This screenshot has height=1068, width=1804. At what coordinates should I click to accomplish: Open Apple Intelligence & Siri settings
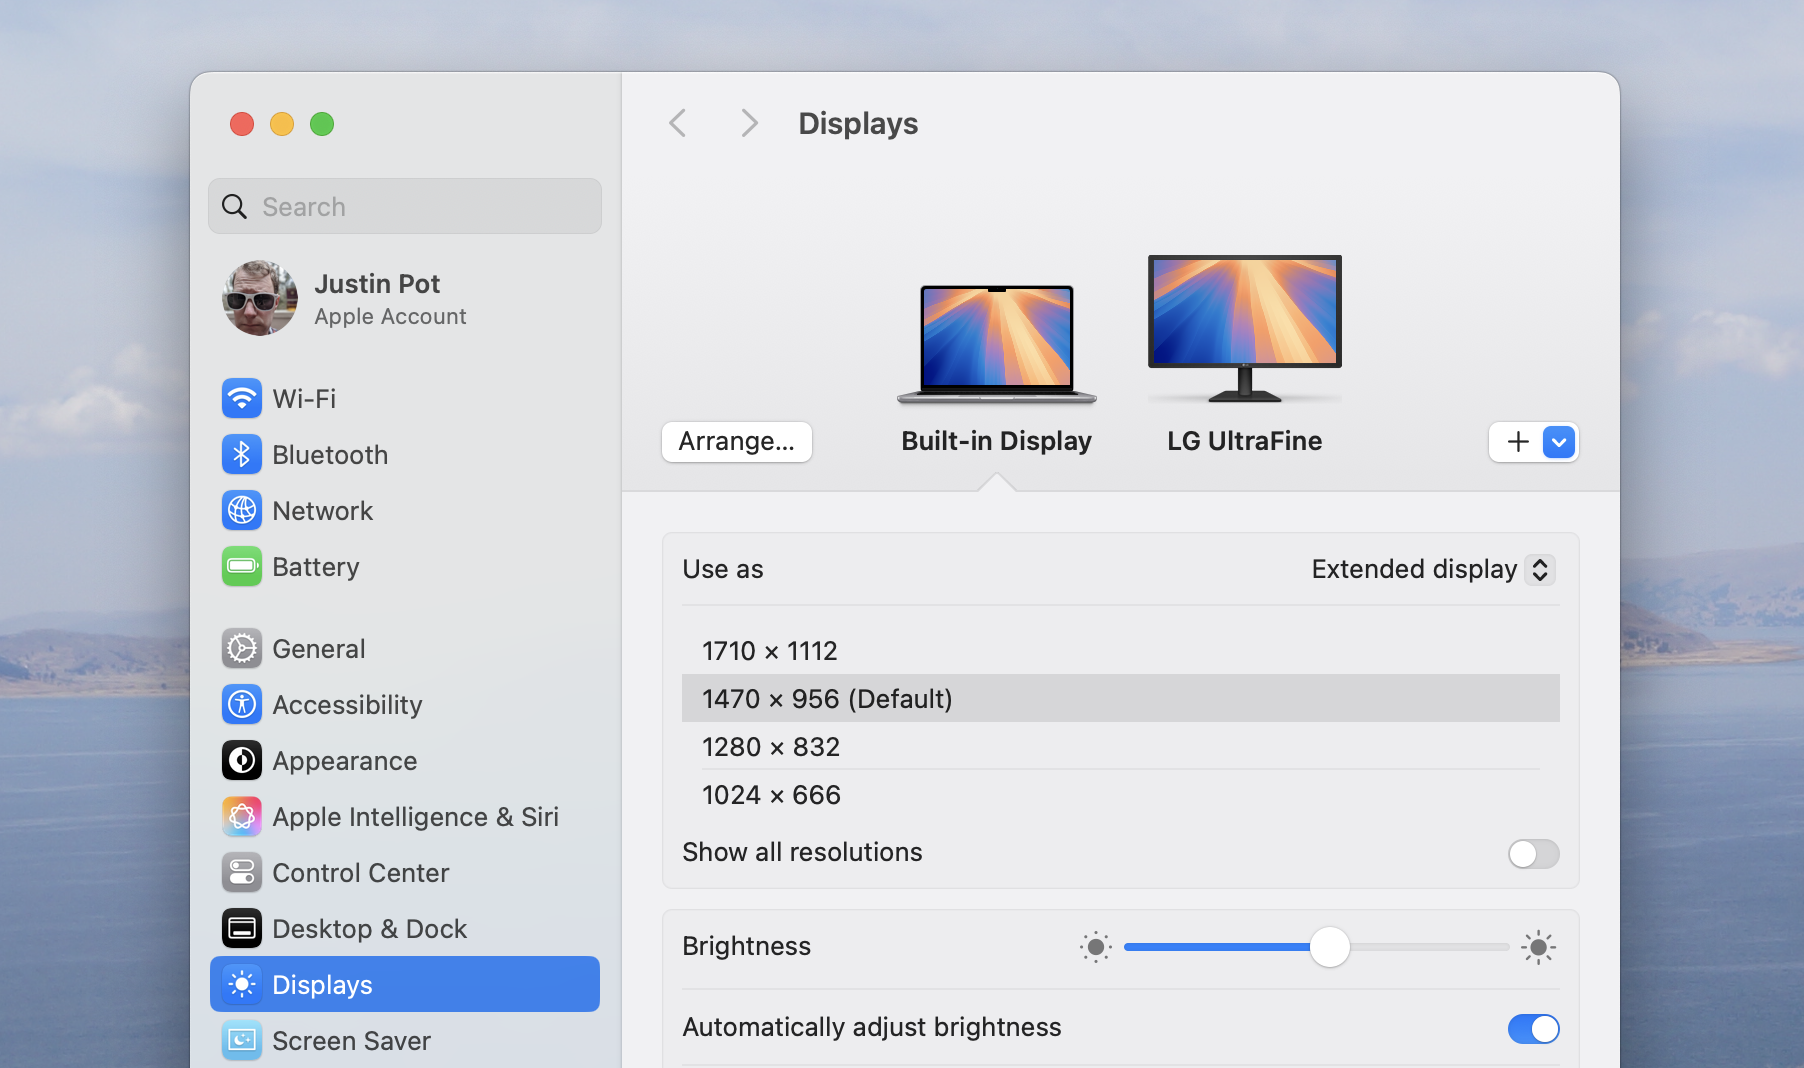pyautogui.click(x=405, y=816)
